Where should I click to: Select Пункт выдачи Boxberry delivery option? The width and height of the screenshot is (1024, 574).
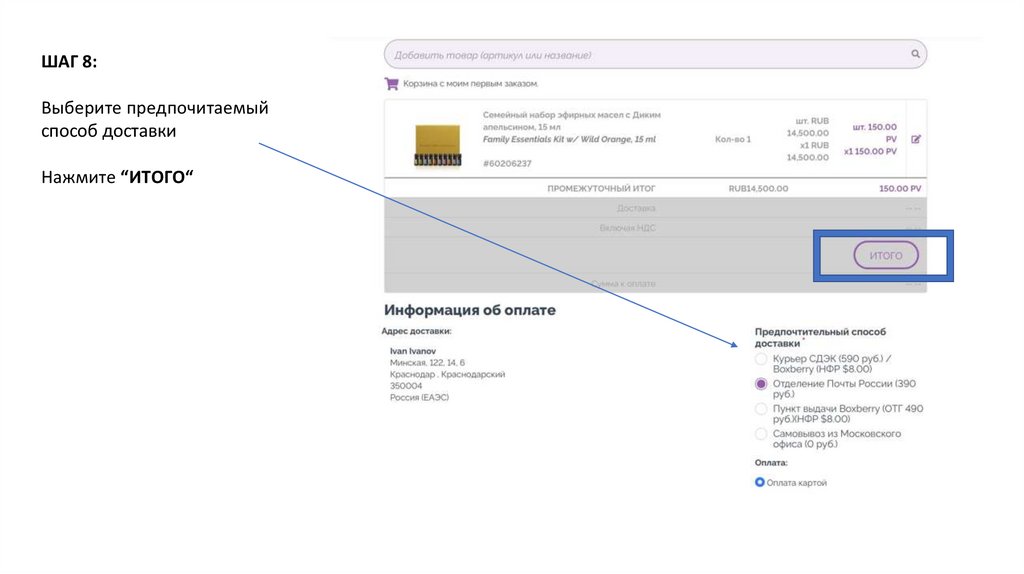point(761,409)
